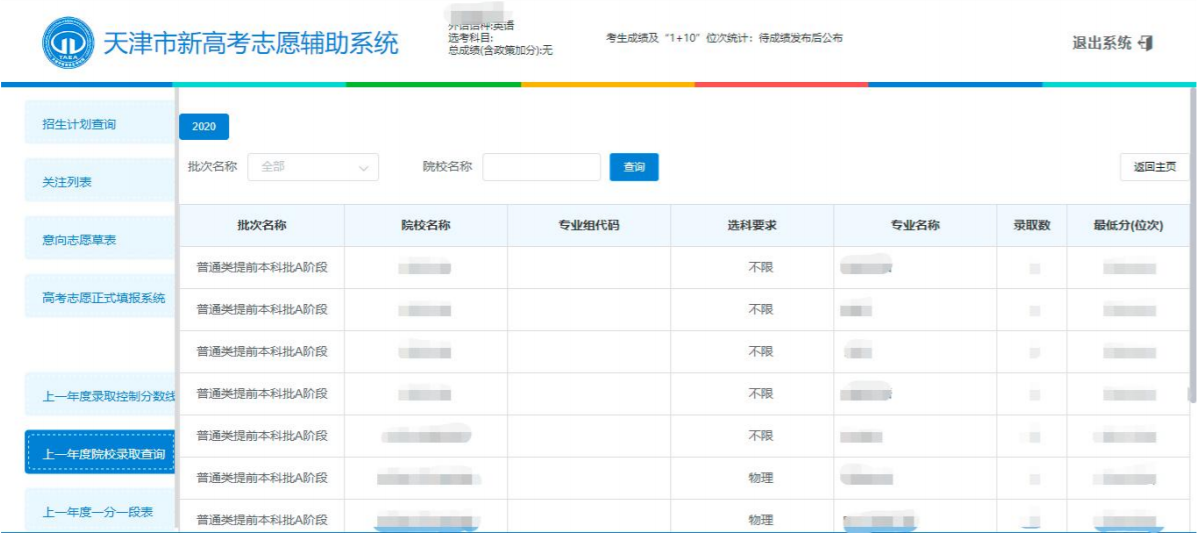Click the 批次名称 dropdown chevron arrow
Viewport: 1200px width, 534px height.
coord(364,168)
